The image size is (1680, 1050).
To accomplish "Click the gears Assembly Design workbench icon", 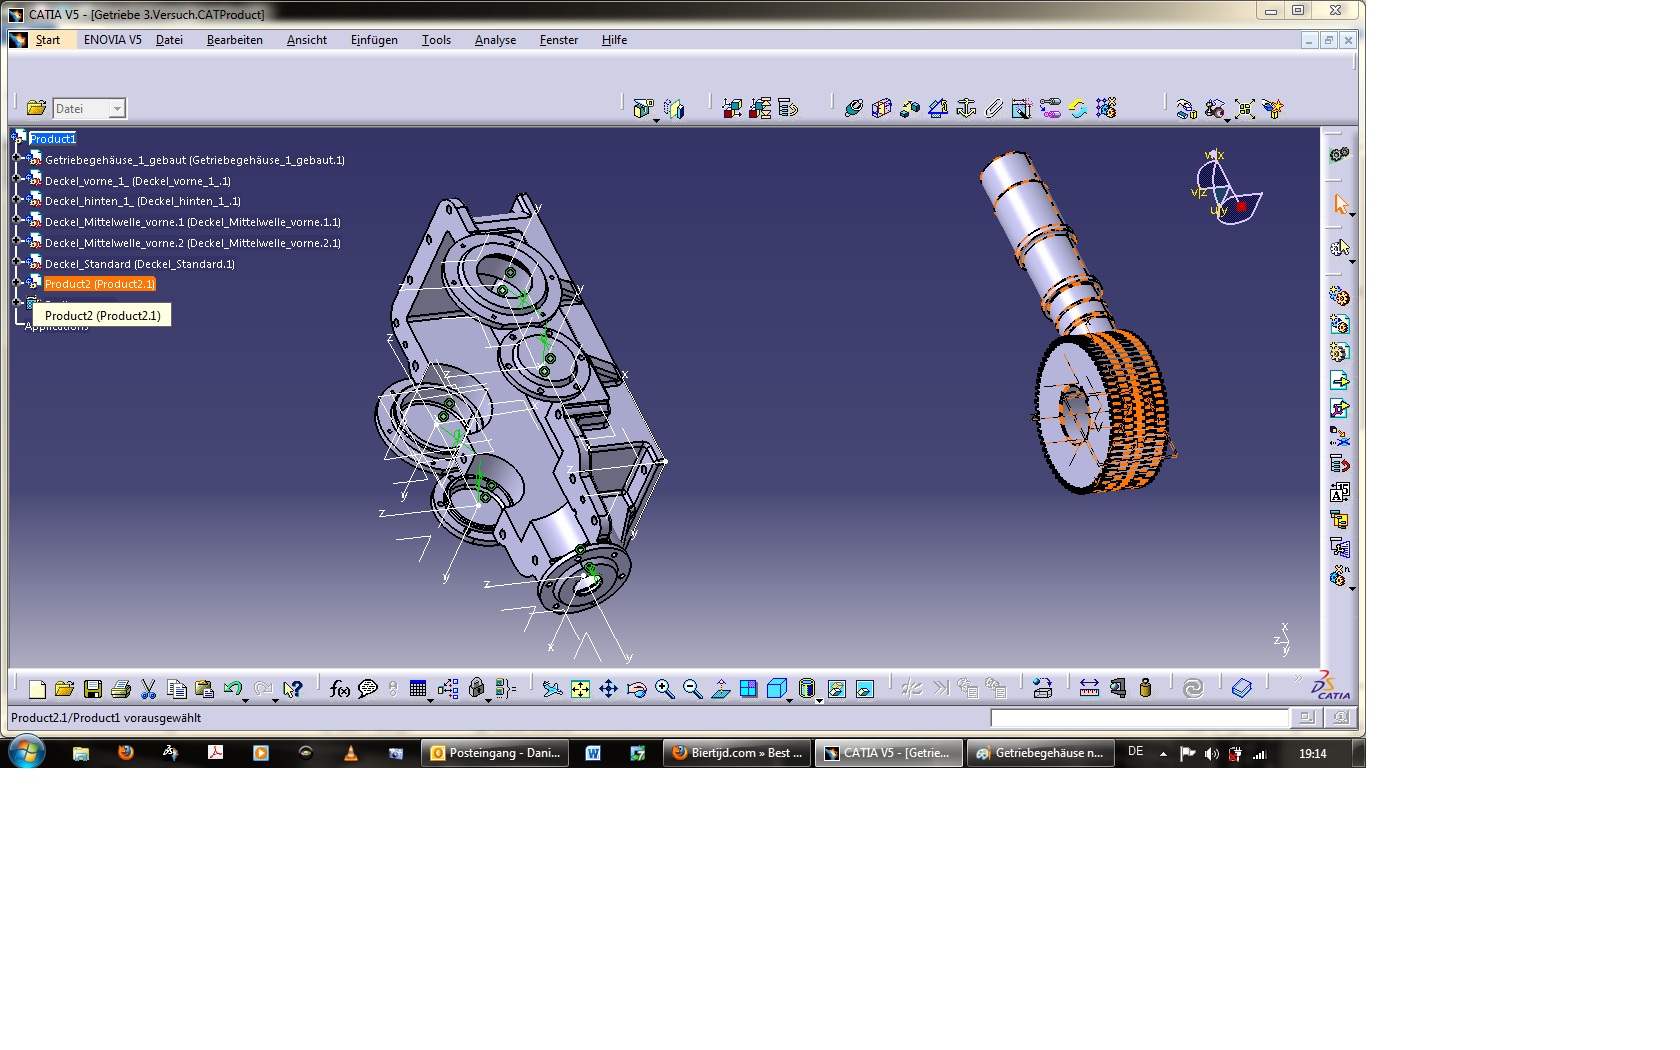I will 1340,155.
